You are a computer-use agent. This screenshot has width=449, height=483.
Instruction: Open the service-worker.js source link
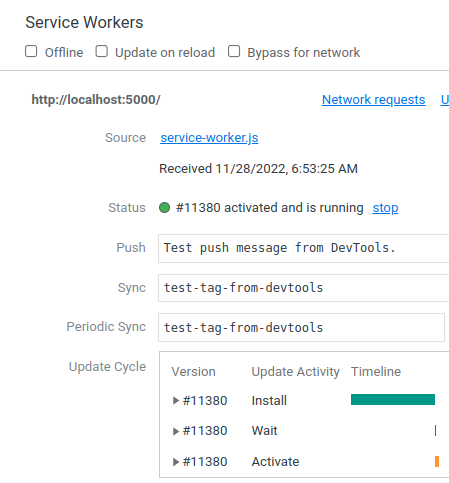(209, 138)
